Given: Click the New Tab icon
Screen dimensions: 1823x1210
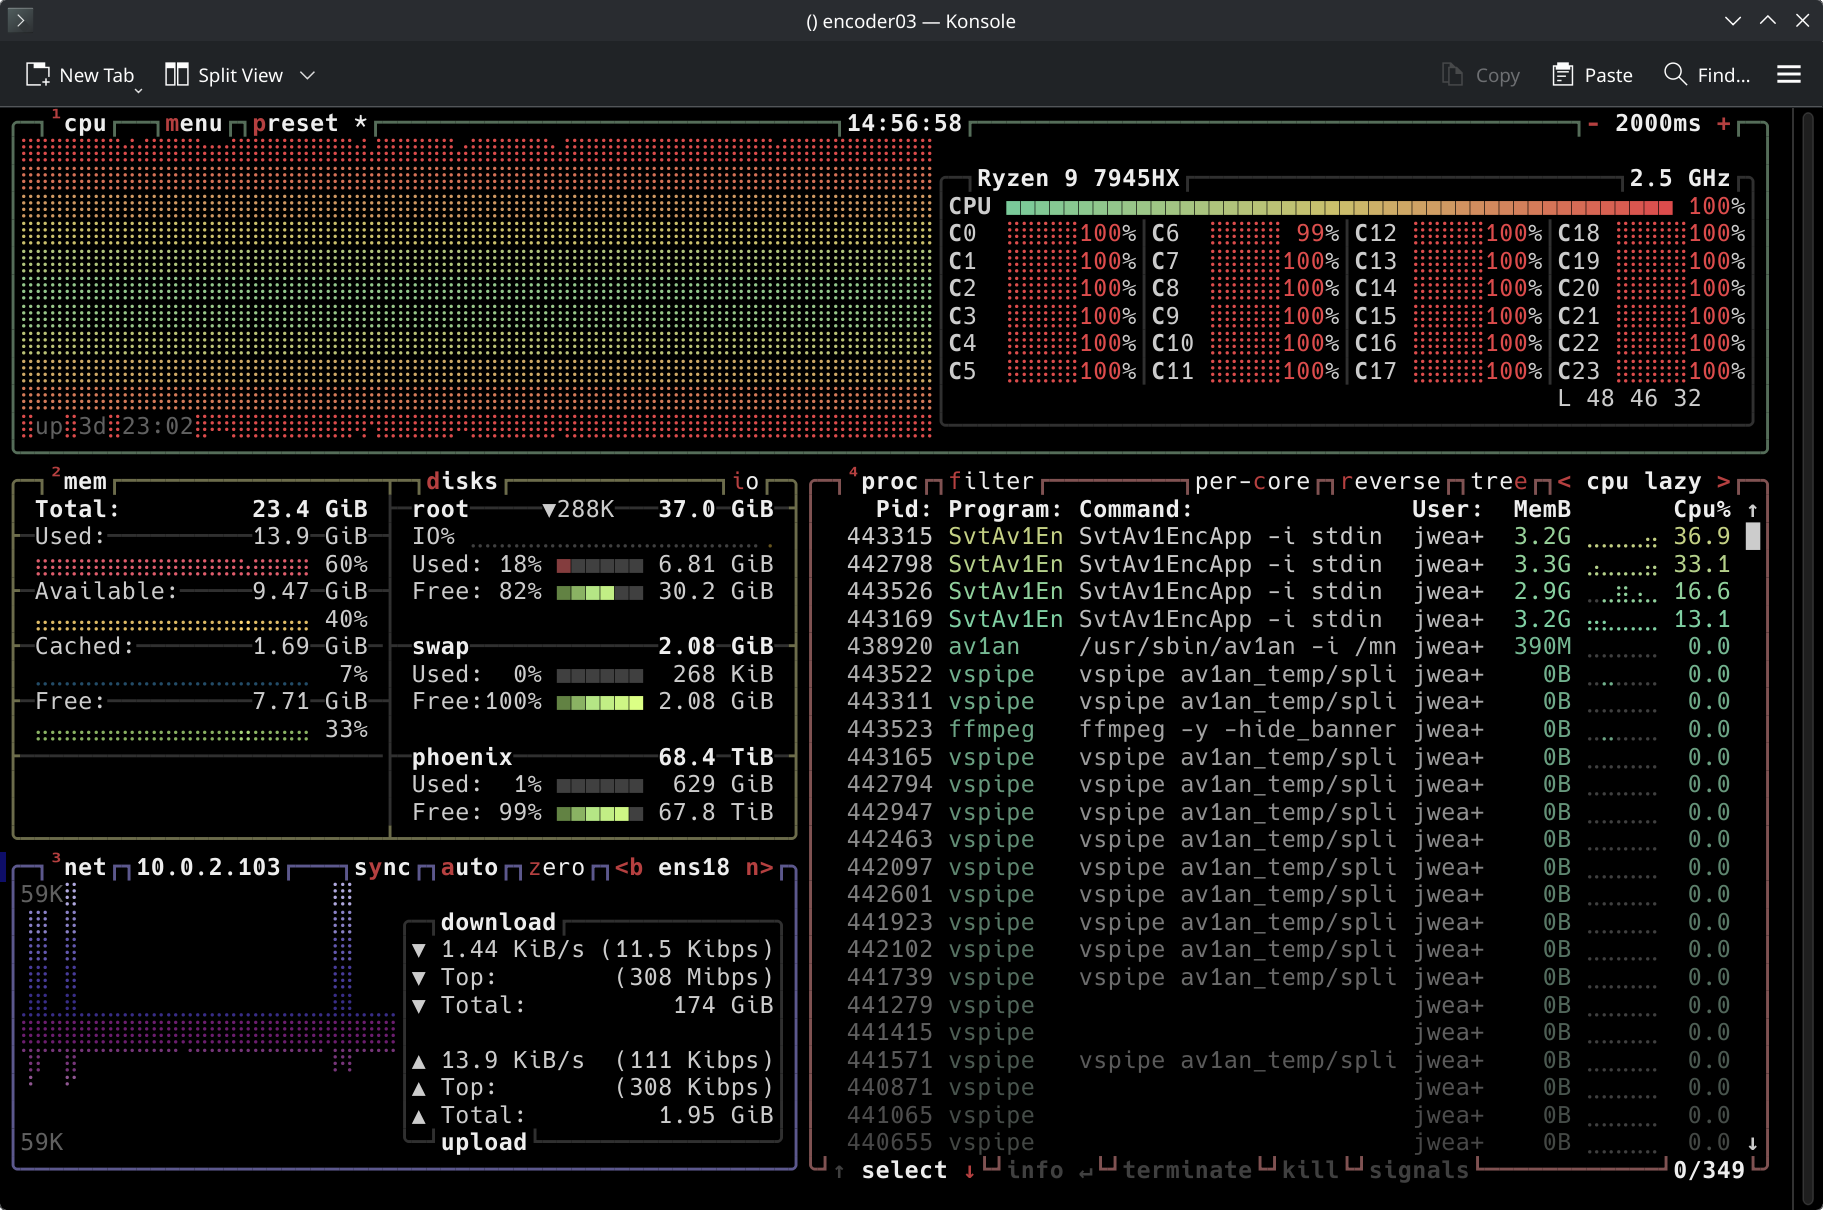Looking at the screenshot, I should [38, 75].
